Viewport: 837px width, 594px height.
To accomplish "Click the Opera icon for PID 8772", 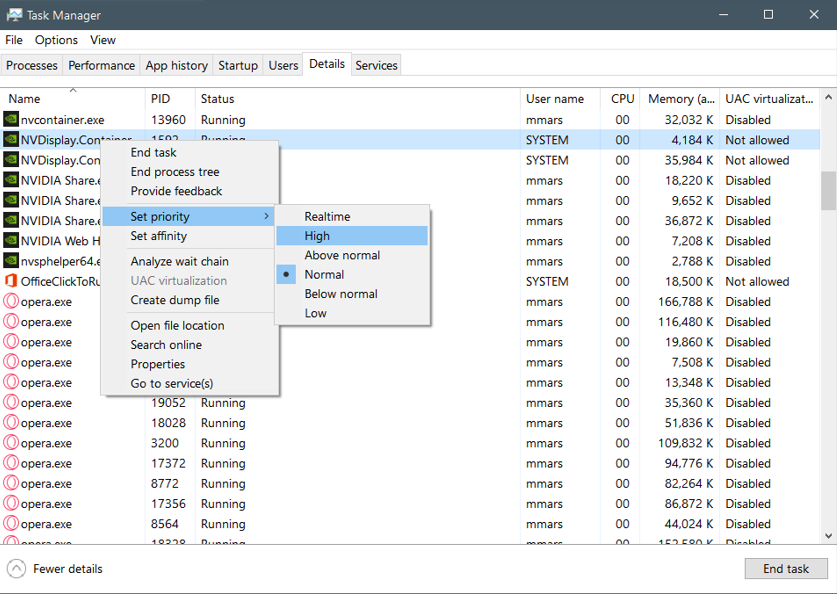I will pos(11,484).
